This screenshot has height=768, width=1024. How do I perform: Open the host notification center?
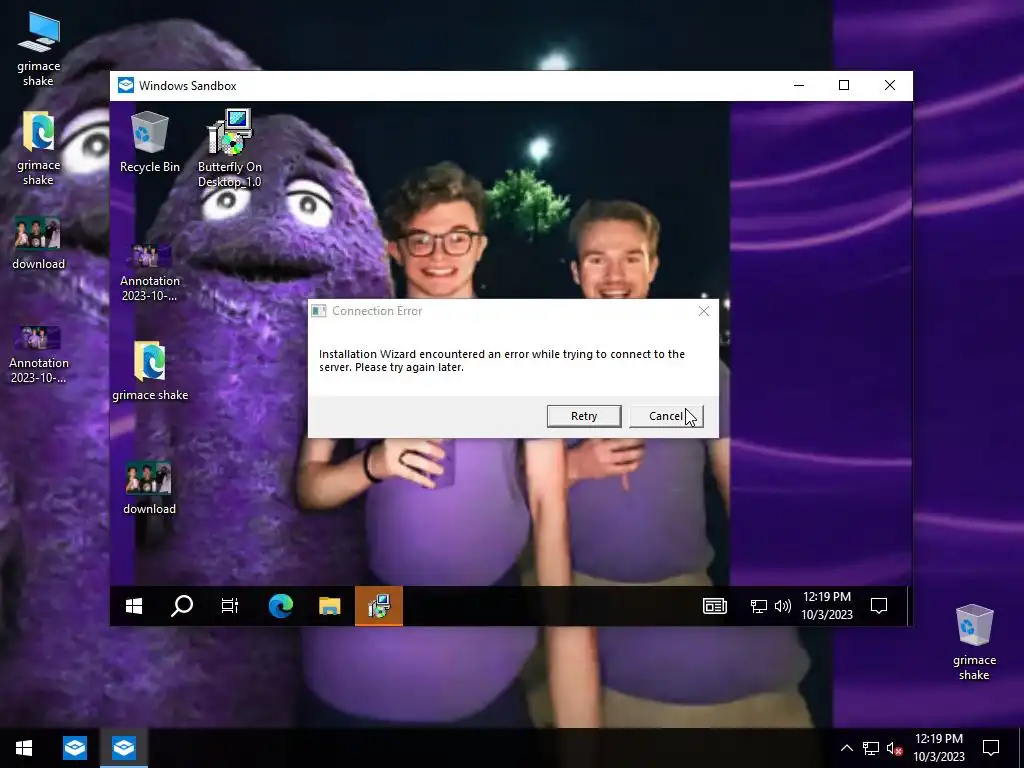[991, 748]
